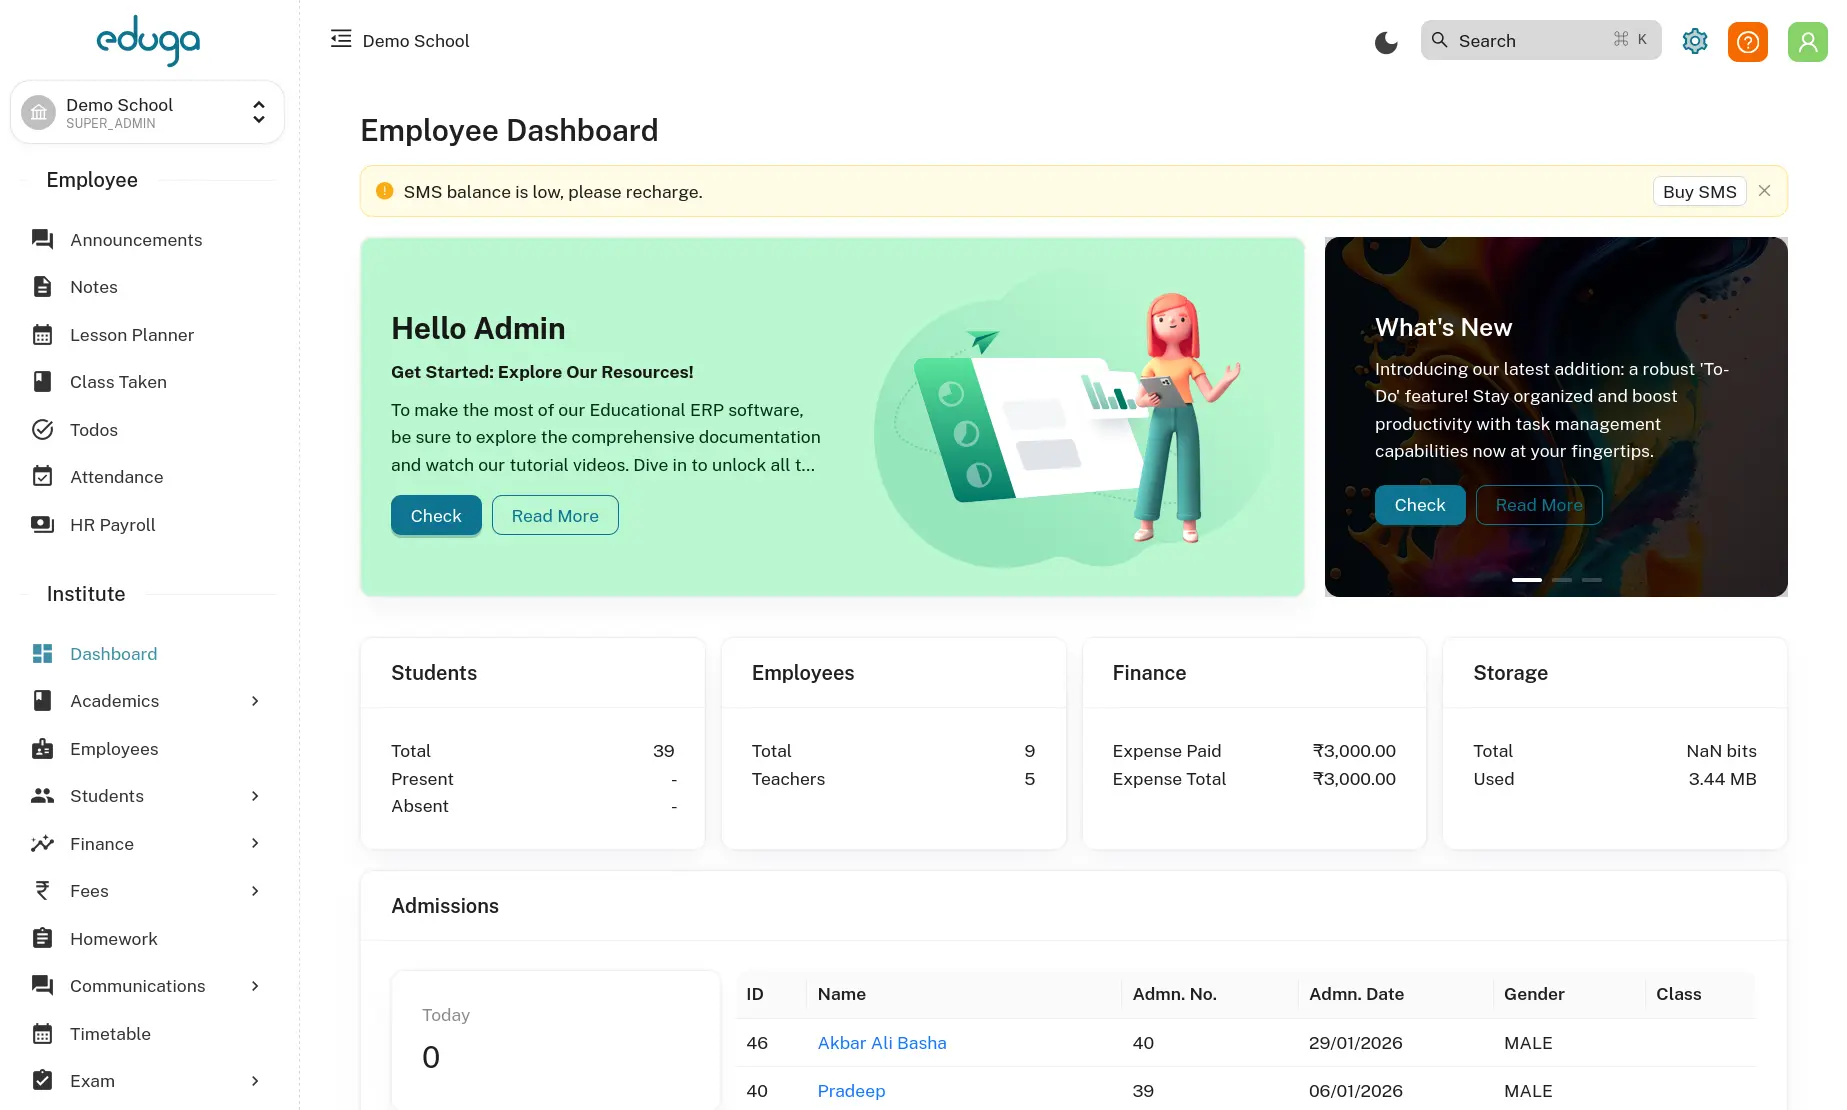1847x1110 pixels.
Task: Open the Demo School account switcher
Action: click(147, 113)
